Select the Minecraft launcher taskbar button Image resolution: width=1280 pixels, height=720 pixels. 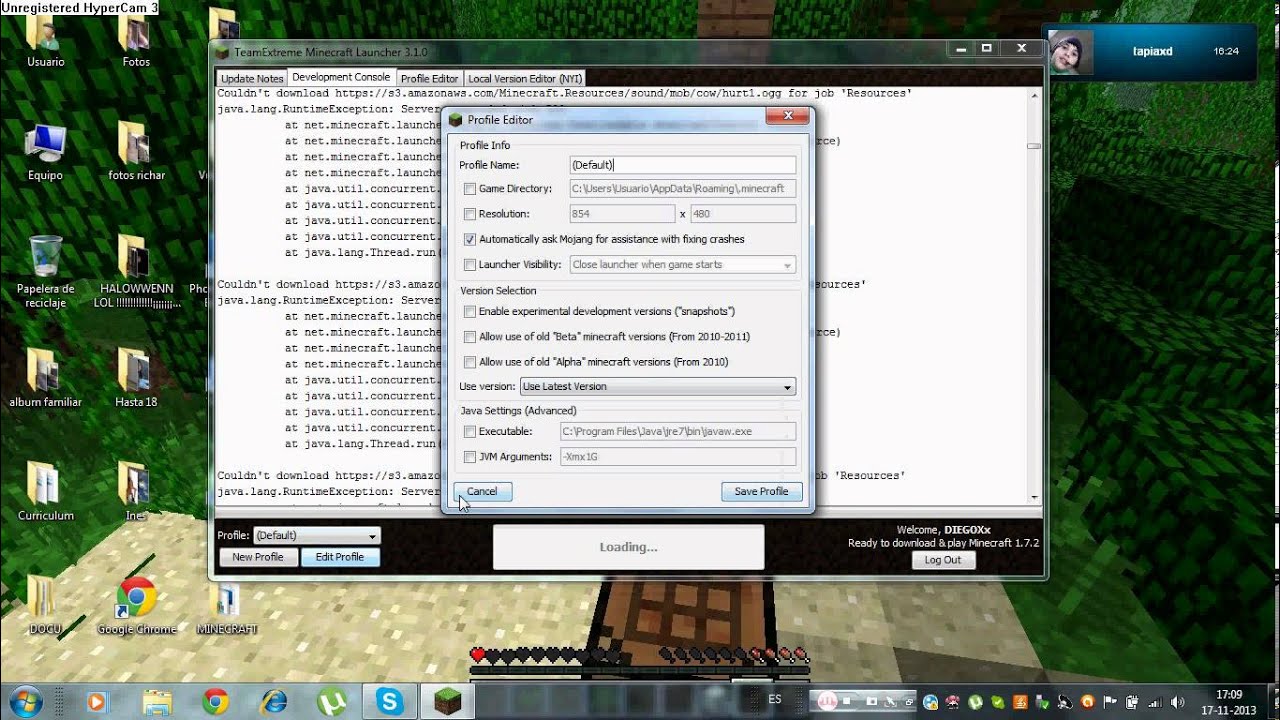[x=448, y=701]
